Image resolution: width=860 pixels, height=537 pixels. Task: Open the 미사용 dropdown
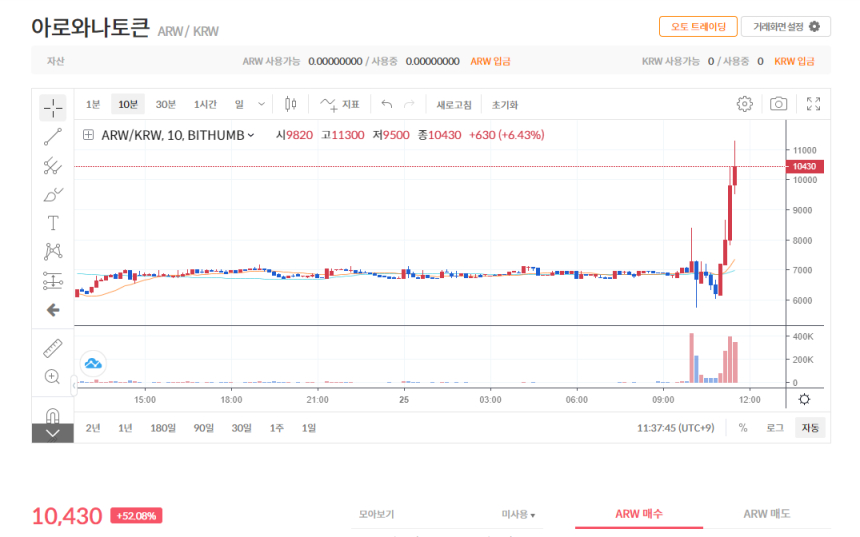click(x=517, y=515)
